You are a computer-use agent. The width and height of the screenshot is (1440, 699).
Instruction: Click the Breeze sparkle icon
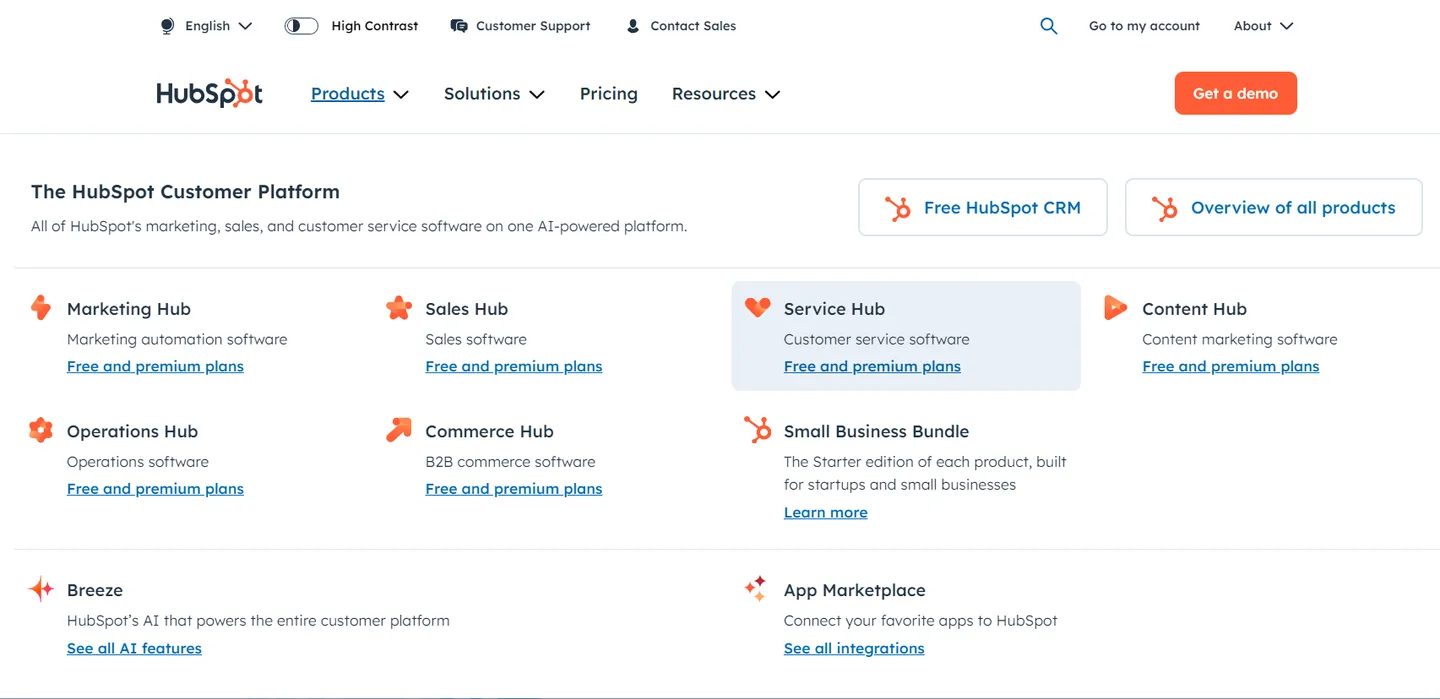point(41,589)
